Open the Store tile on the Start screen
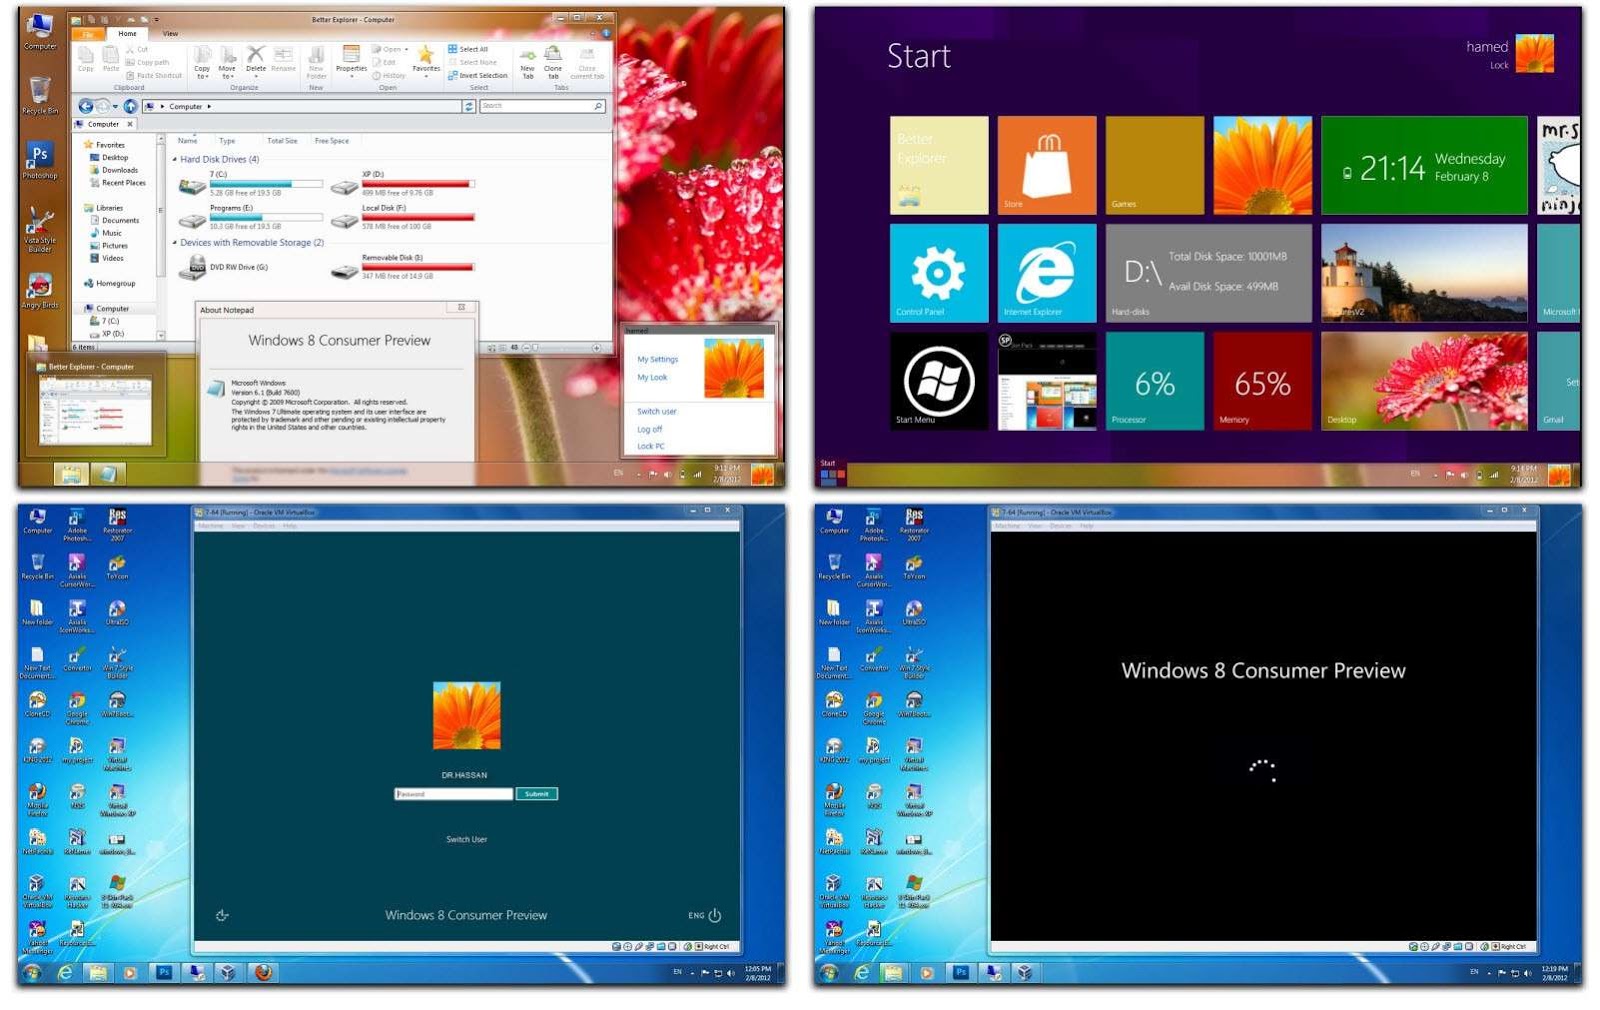This screenshot has height=1010, width=1600. tap(1046, 164)
